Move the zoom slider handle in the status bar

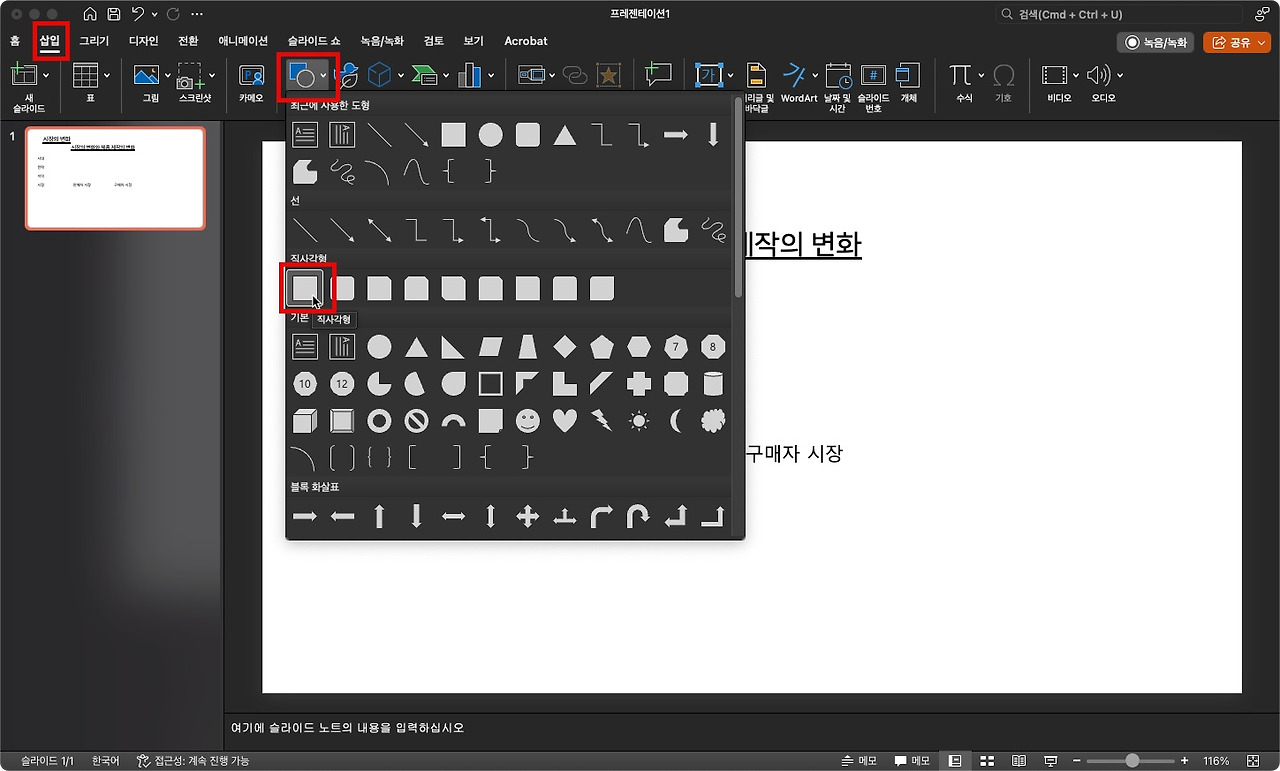[x=1132, y=761]
